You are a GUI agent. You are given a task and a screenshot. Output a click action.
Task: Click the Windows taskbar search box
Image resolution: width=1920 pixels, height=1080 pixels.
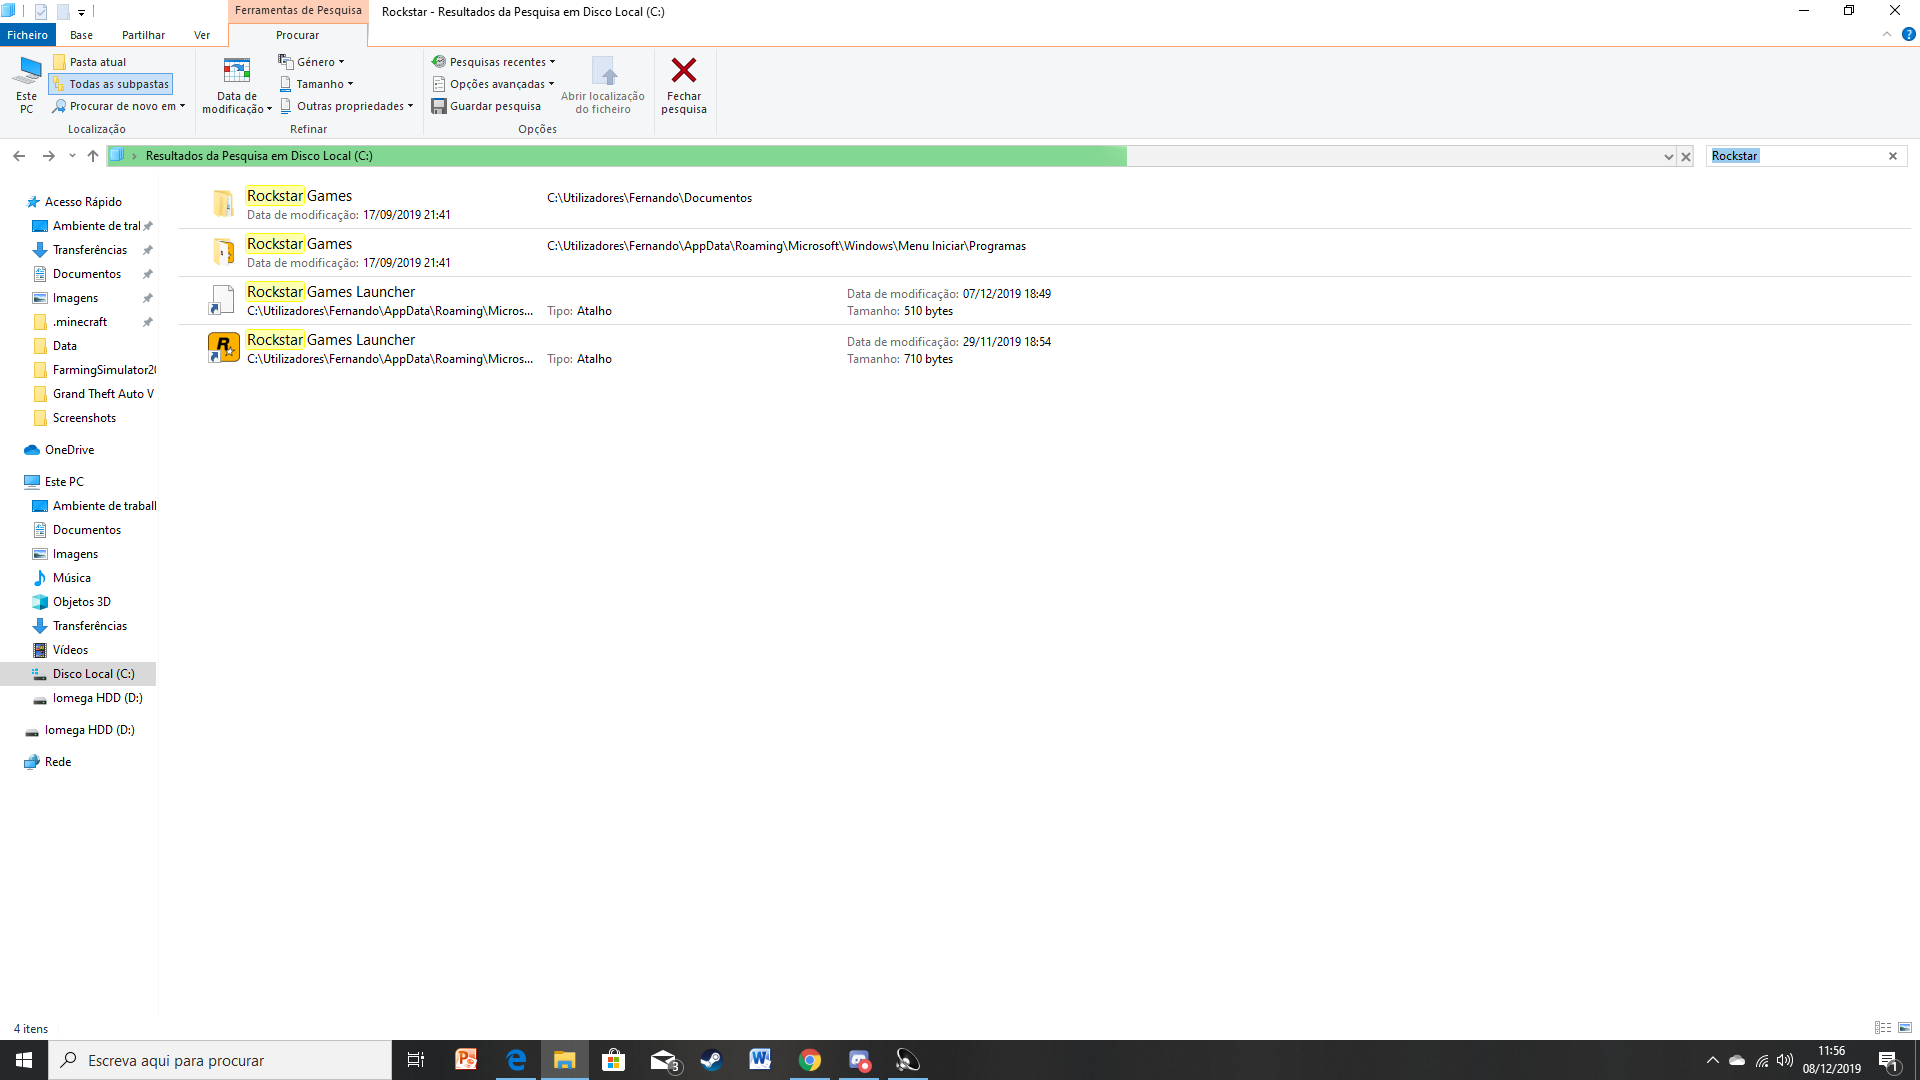[x=220, y=1060]
